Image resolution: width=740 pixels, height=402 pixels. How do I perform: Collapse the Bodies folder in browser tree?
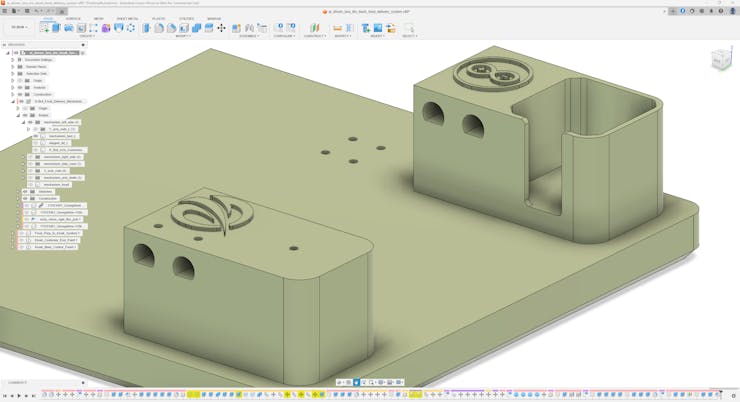(18, 115)
